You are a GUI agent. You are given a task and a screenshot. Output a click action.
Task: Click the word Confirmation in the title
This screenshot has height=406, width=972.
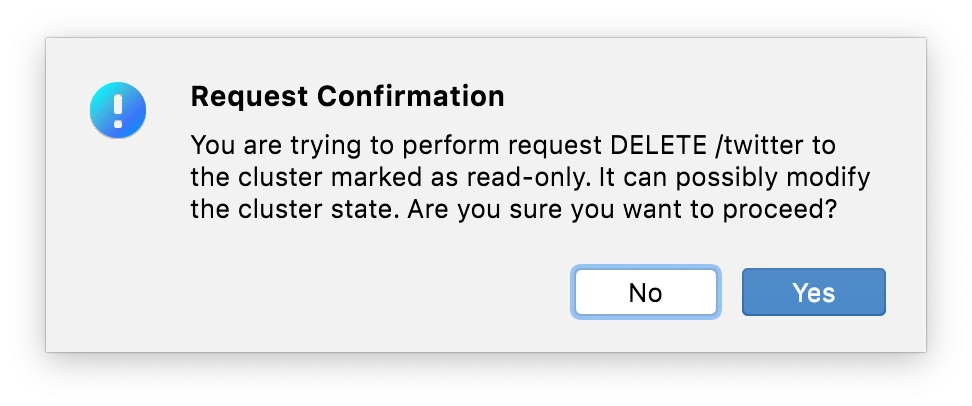pyautogui.click(x=410, y=96)
